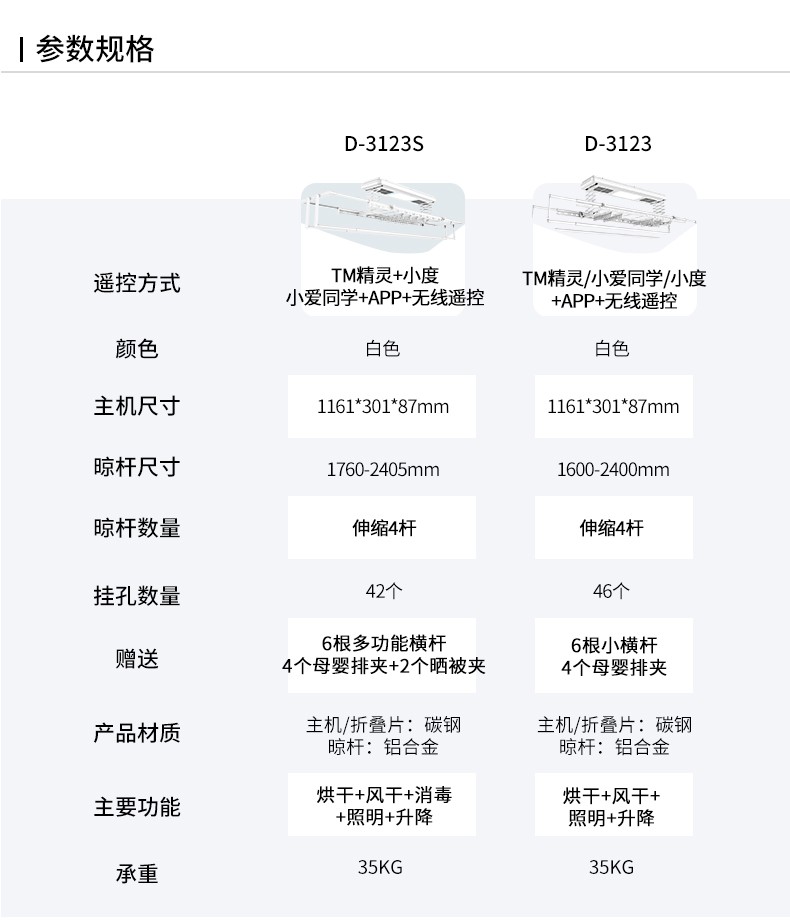
Task: Click the 挂孔数量 row label
Action: [137, 596]
